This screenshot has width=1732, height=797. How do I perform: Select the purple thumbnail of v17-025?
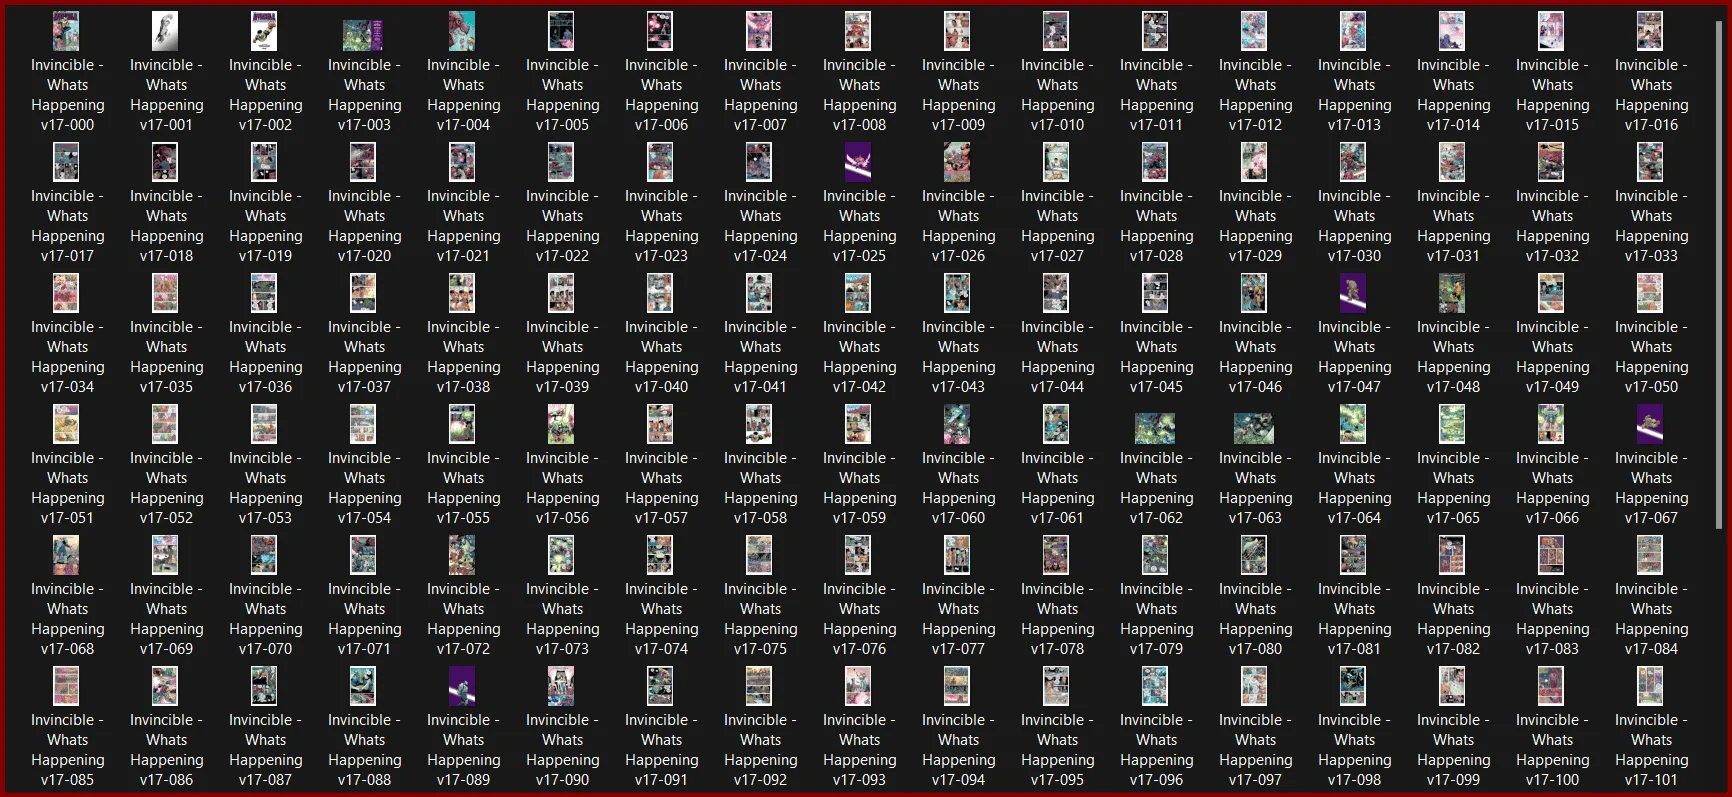tap(858, 163)
